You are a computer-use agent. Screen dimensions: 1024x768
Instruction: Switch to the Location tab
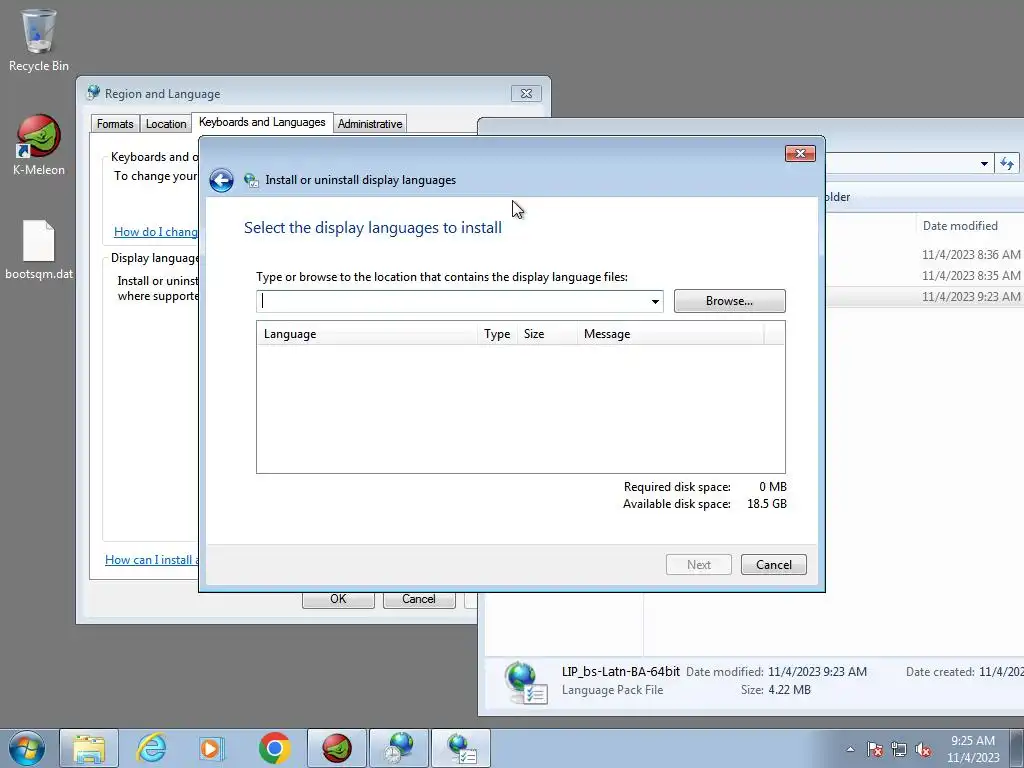[166, 124]
